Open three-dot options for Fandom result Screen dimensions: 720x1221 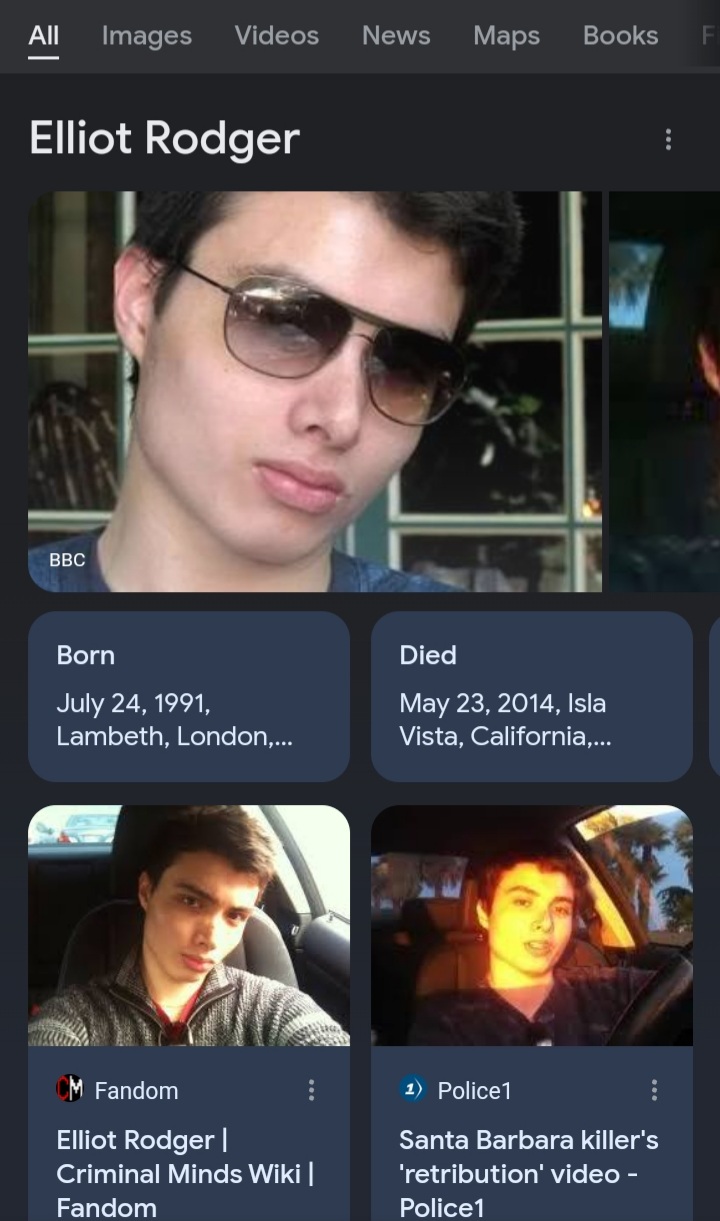(311, 1090)
